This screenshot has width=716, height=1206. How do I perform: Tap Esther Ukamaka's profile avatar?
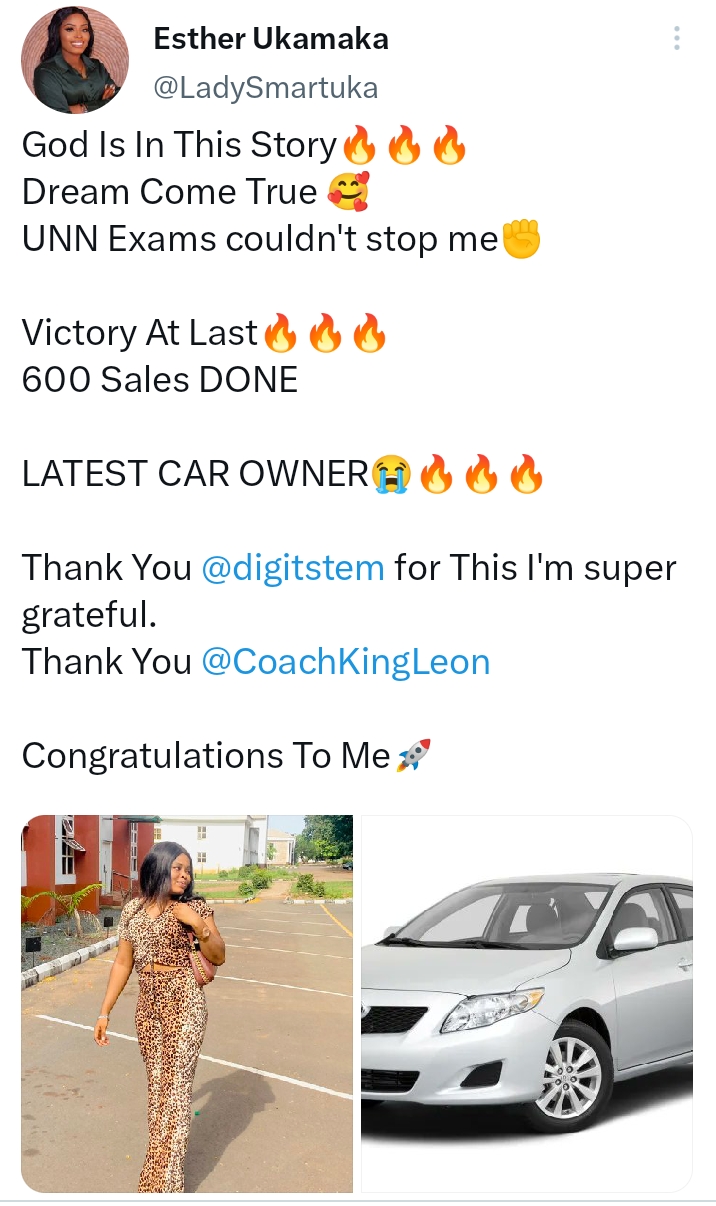pyautogui.click(x=75, y=60)
